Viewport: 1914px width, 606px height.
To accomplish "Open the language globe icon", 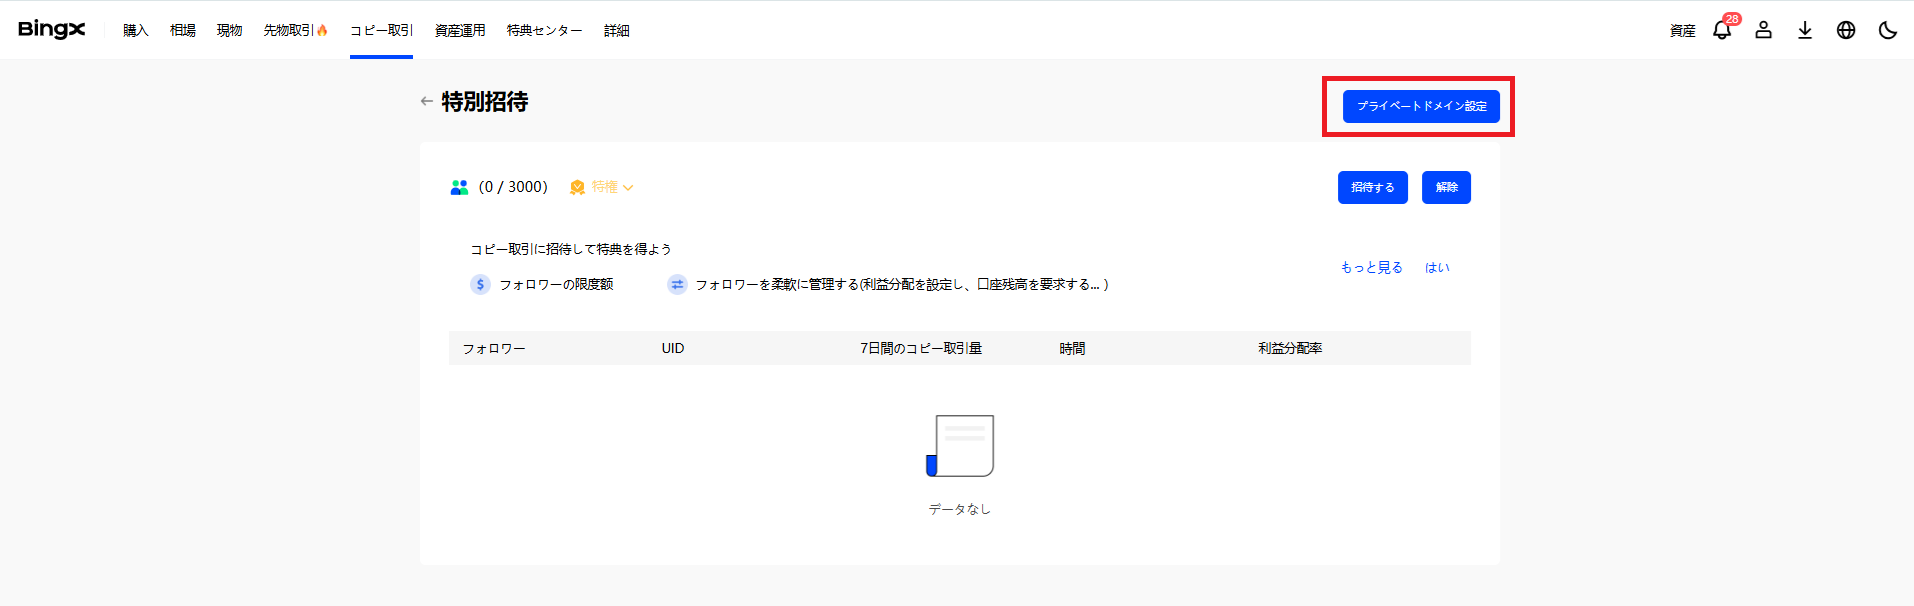I will [1846, 30].
